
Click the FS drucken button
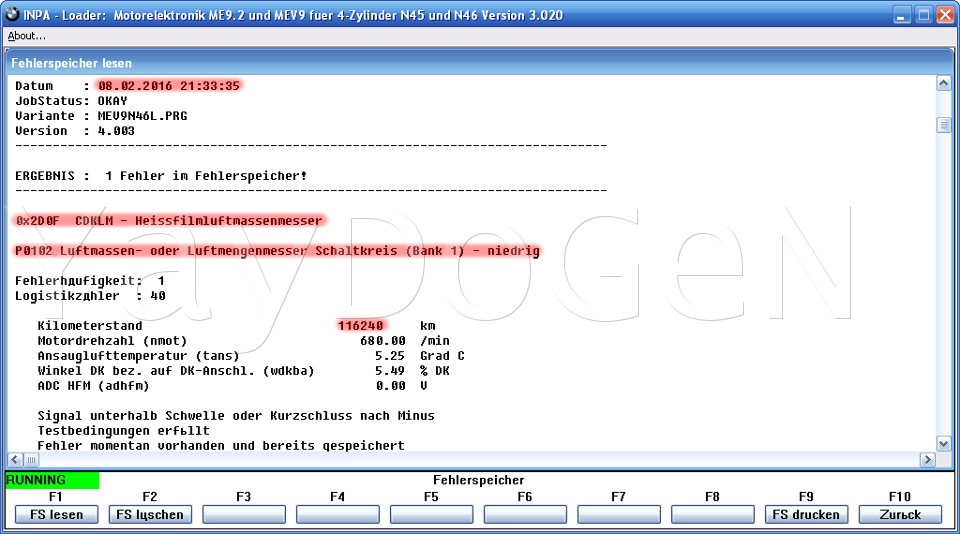(806, 515)
